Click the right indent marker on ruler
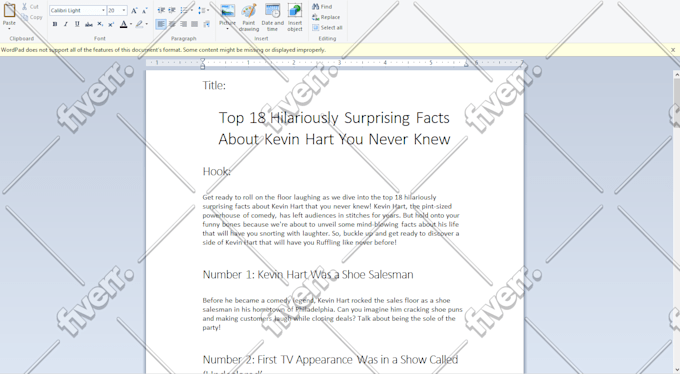Image resolution: width=680 pixels, height=374 pixels. click(x=467, y=64)
